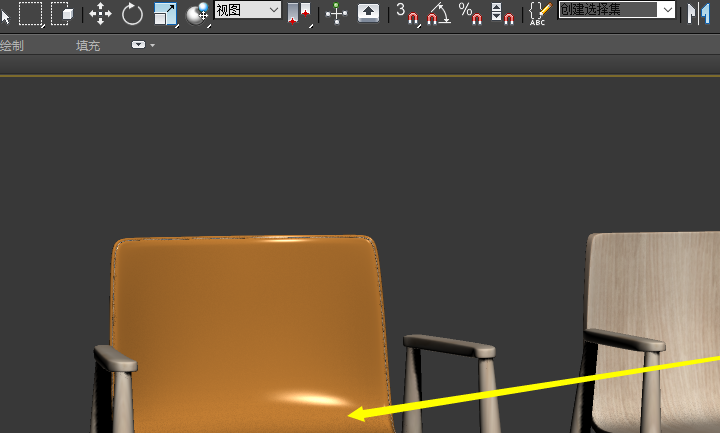Activate the Select and Place tool
The image size is (720, 433).
pos(198,14)
